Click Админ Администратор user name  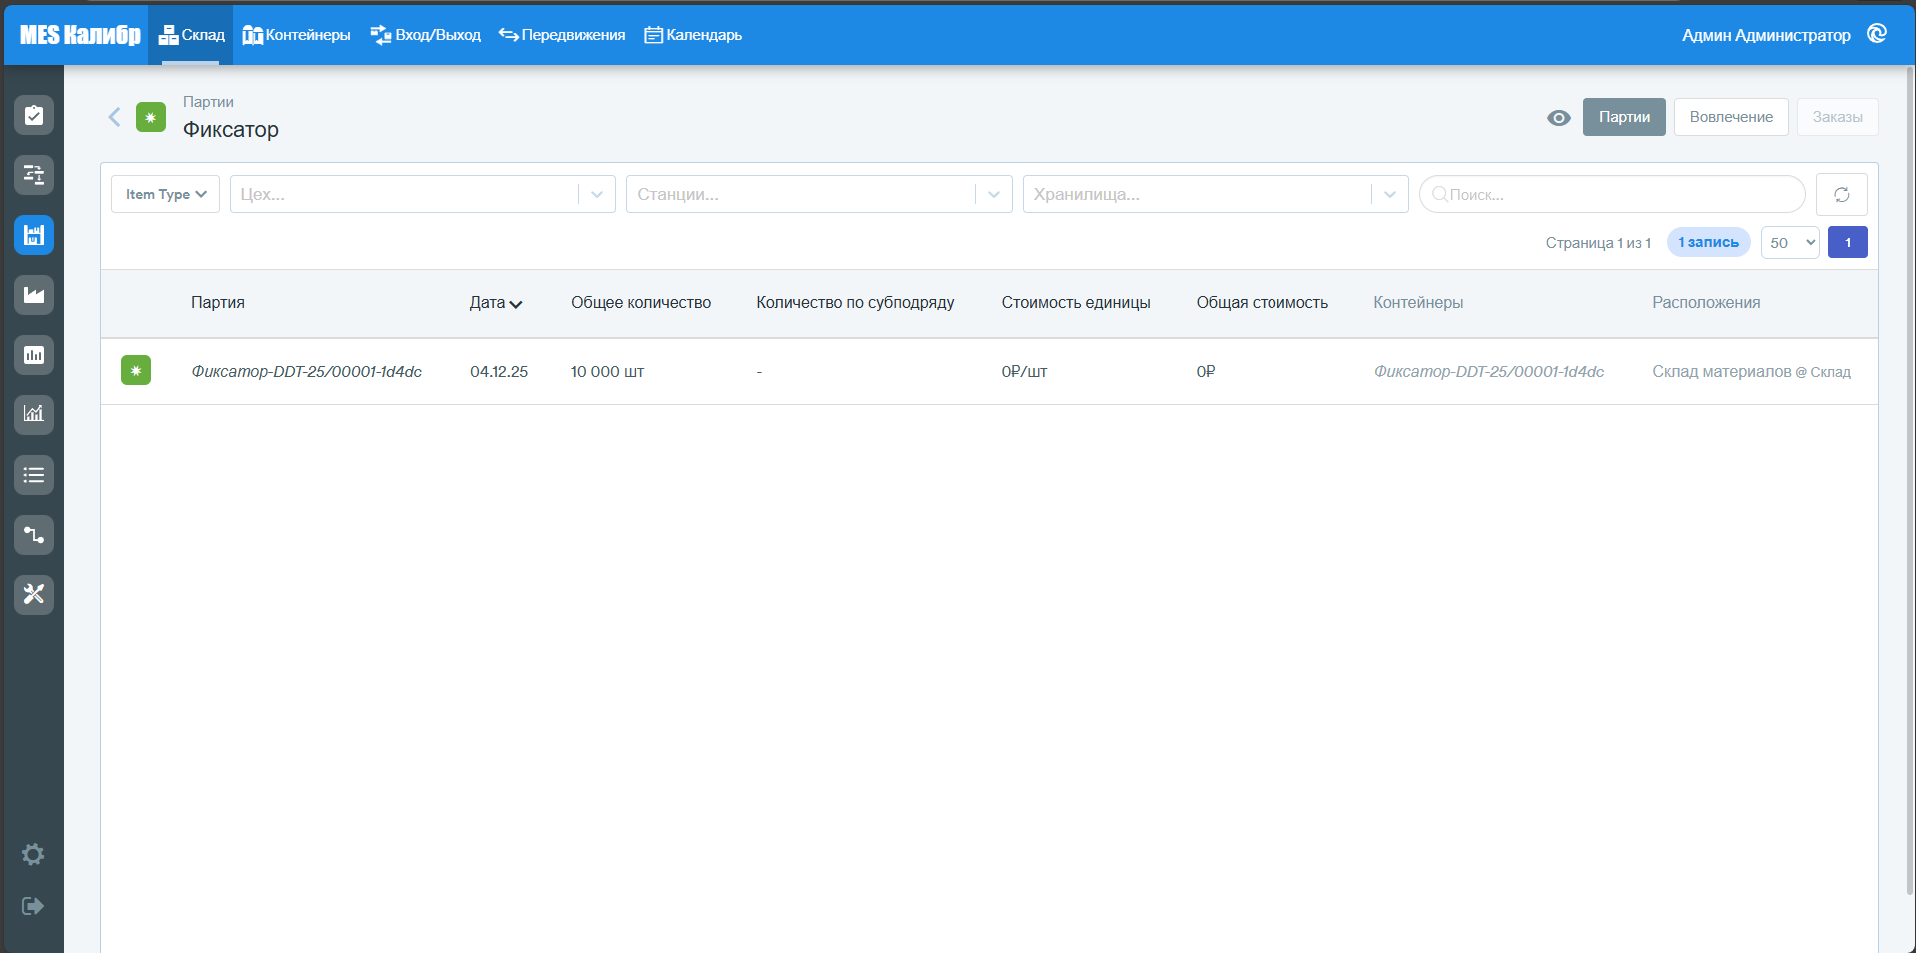(1766, 35)
